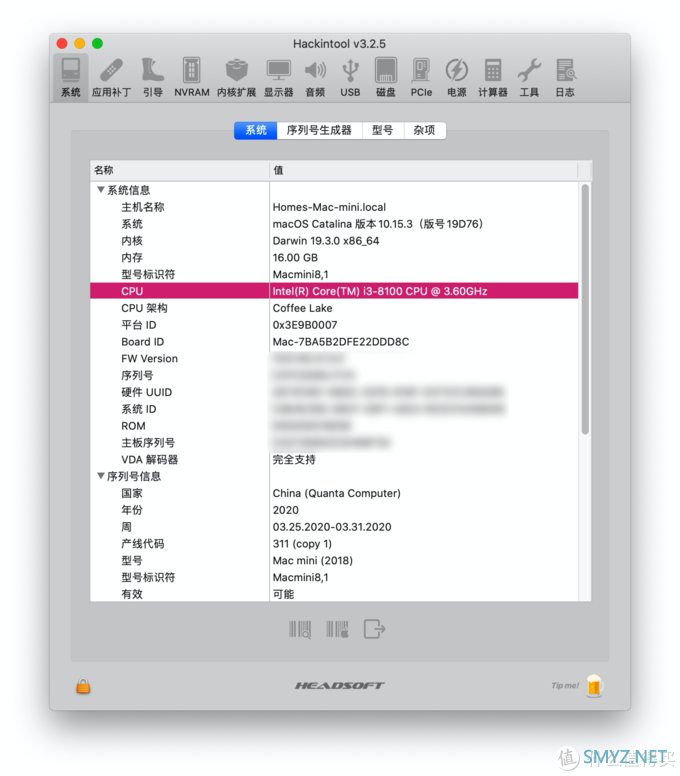680x776 pixels.
Task: Collapse the 序列号信息 group
Action: click(101, 476)
